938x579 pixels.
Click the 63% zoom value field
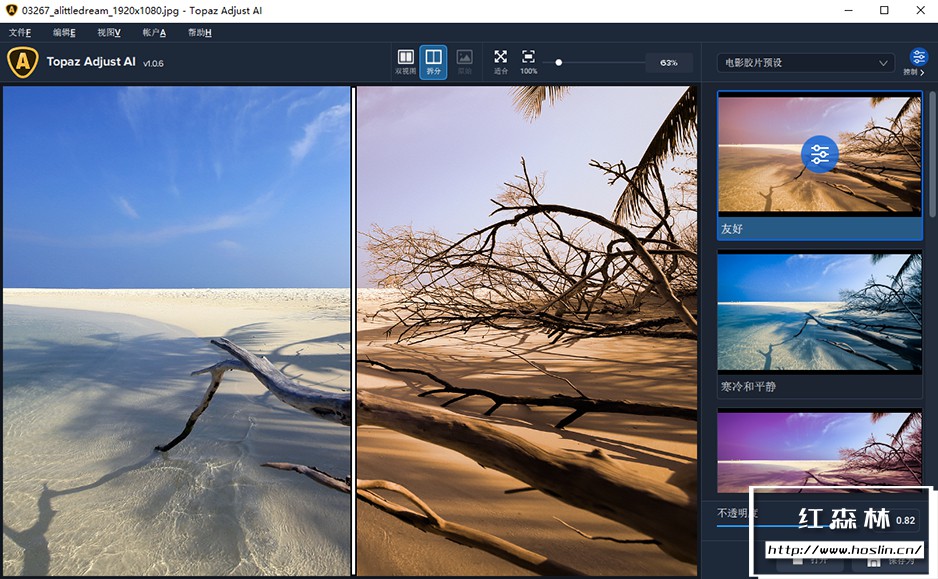[668, 62]
